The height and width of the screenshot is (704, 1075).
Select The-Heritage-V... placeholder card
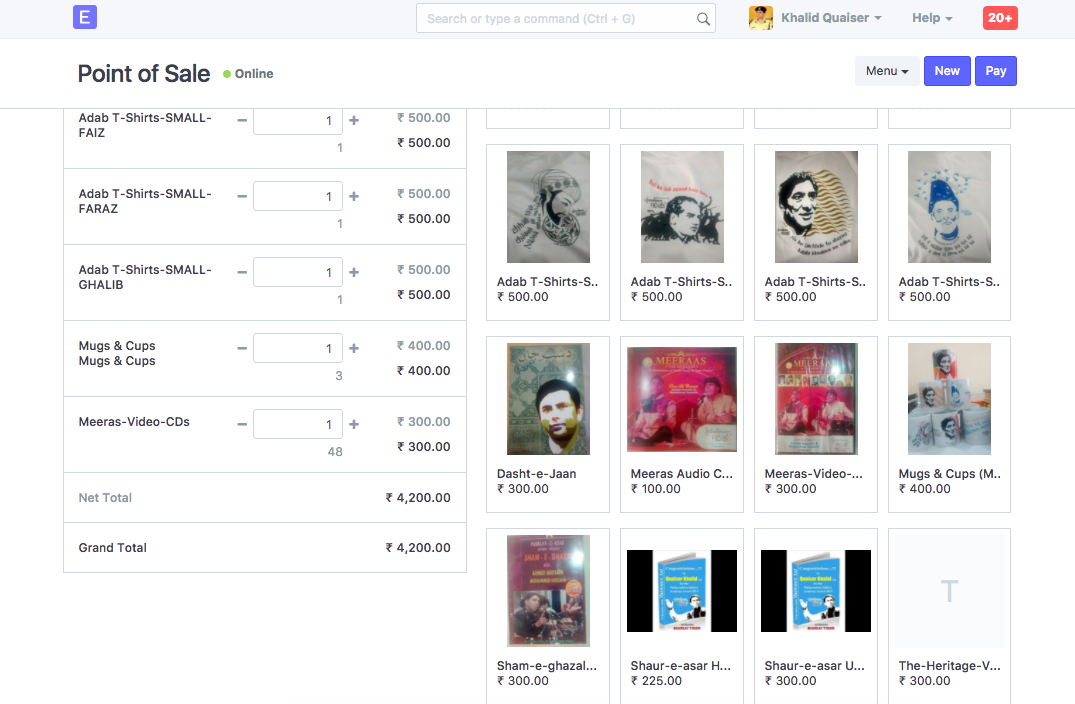(x=950, y=591)
